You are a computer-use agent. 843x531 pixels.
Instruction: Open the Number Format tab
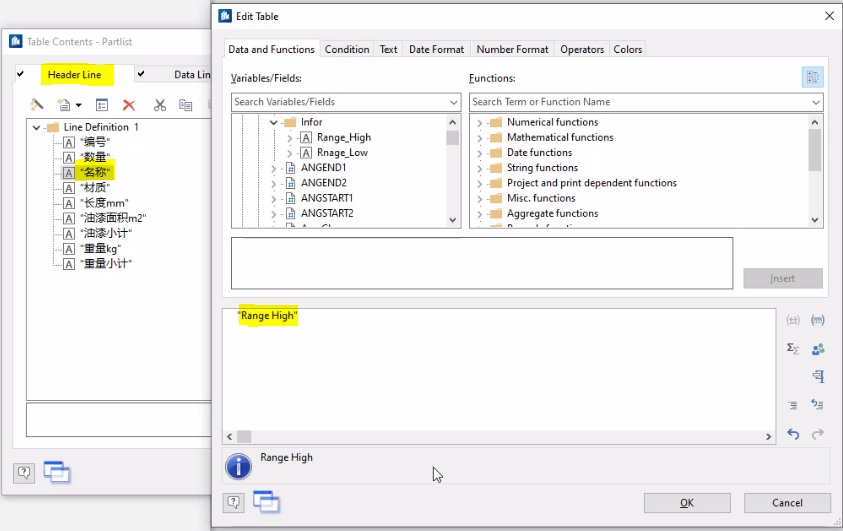512,49
